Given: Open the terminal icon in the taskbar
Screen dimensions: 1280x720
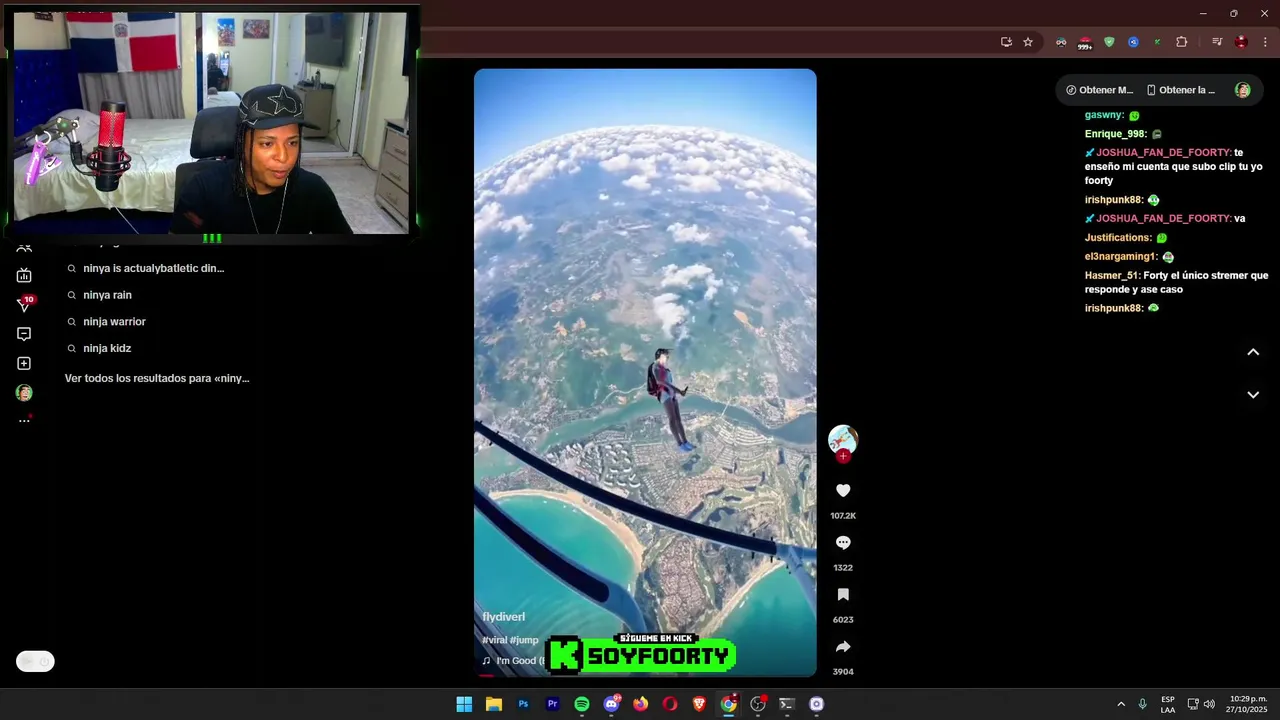Looking at the screenshot, I should pyautogui.click(x=787, y=704).
